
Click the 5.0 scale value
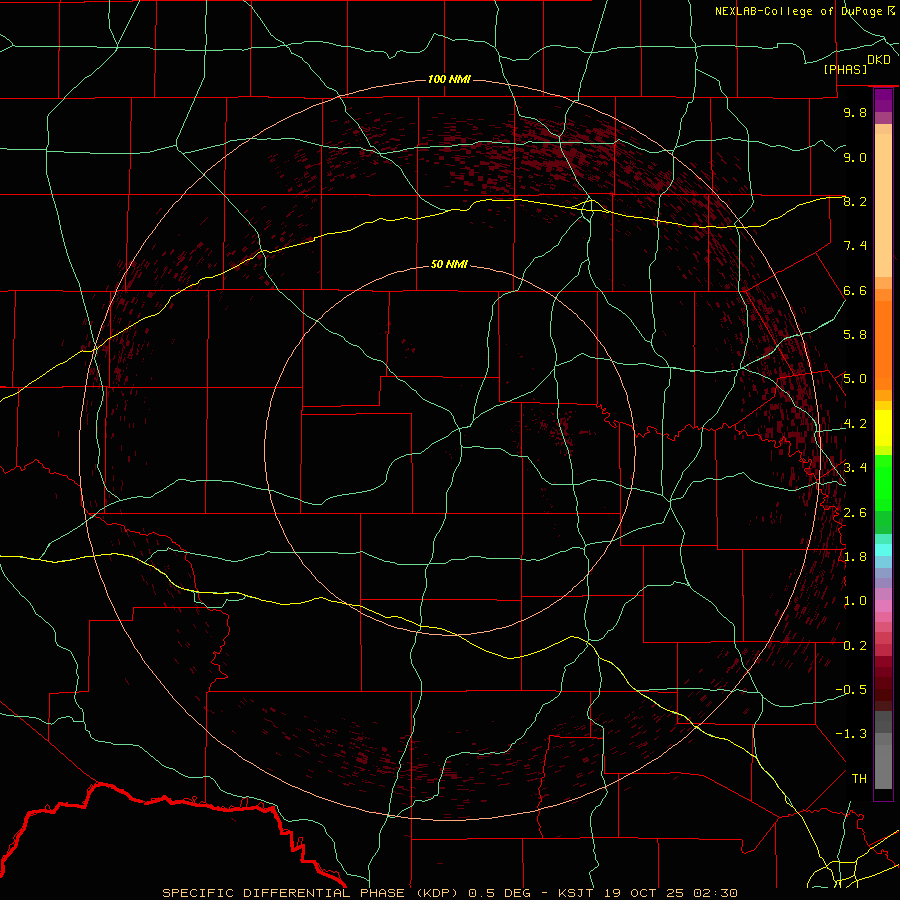coord(855,379)
